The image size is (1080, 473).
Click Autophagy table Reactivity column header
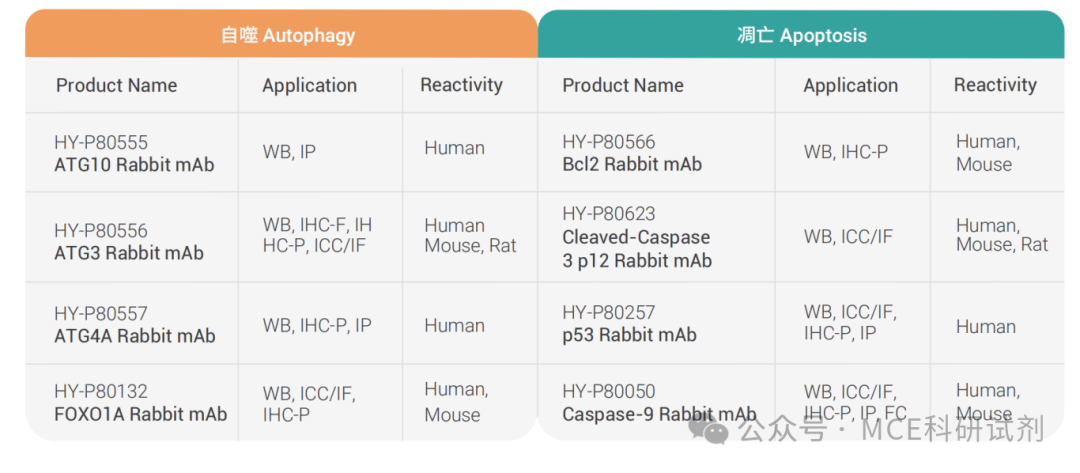point(461,85)
